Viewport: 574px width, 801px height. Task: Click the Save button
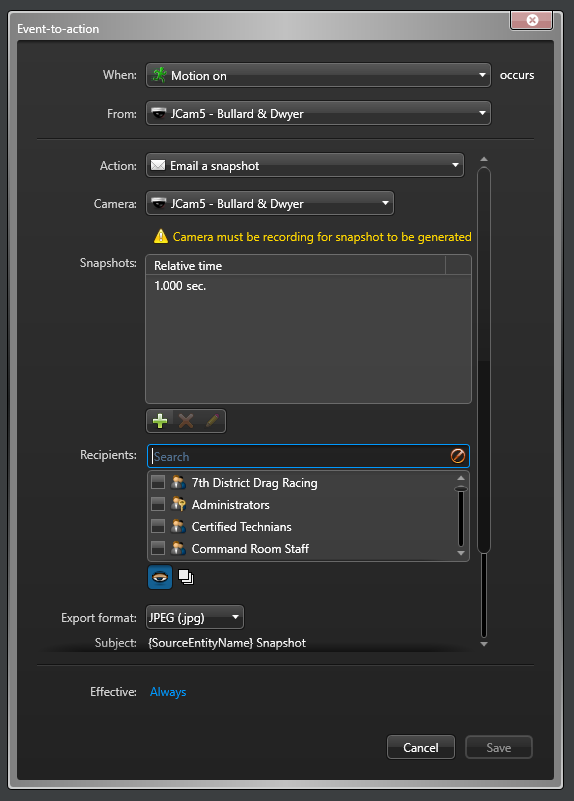pyautogui.click(x=498, y=747)
